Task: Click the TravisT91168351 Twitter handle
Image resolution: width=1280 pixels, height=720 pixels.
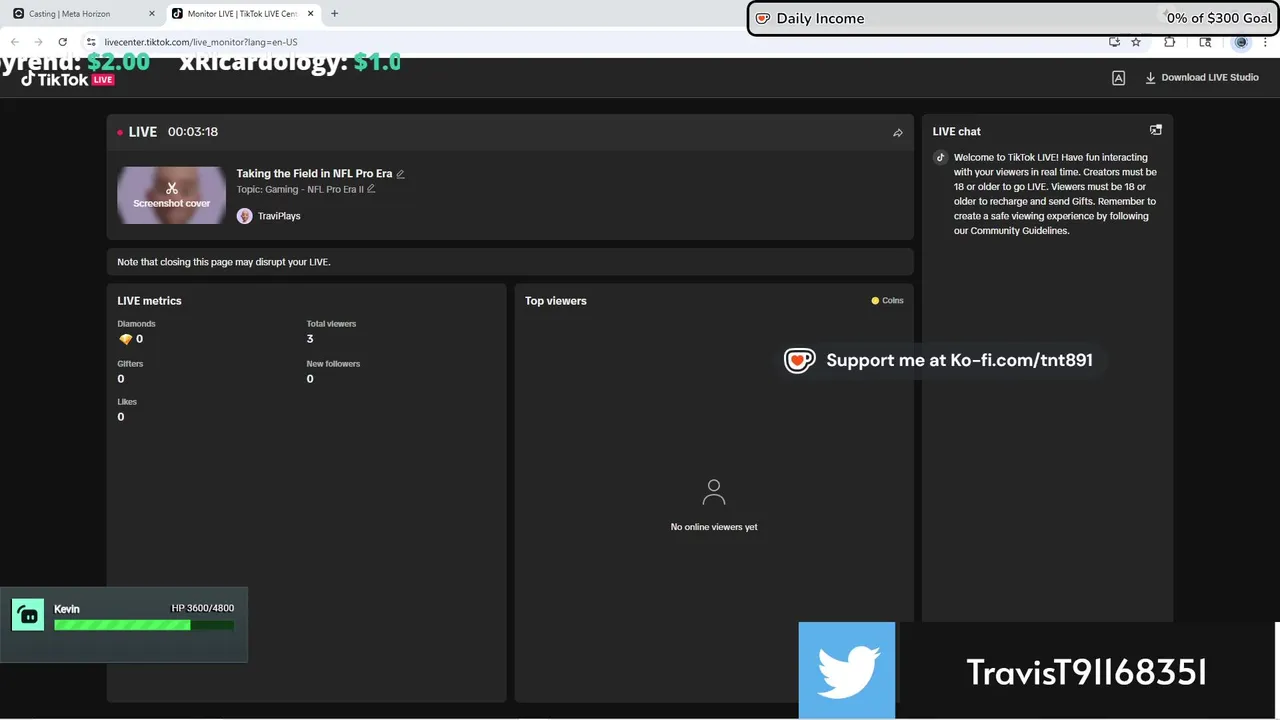Action: pos(1086,673)
